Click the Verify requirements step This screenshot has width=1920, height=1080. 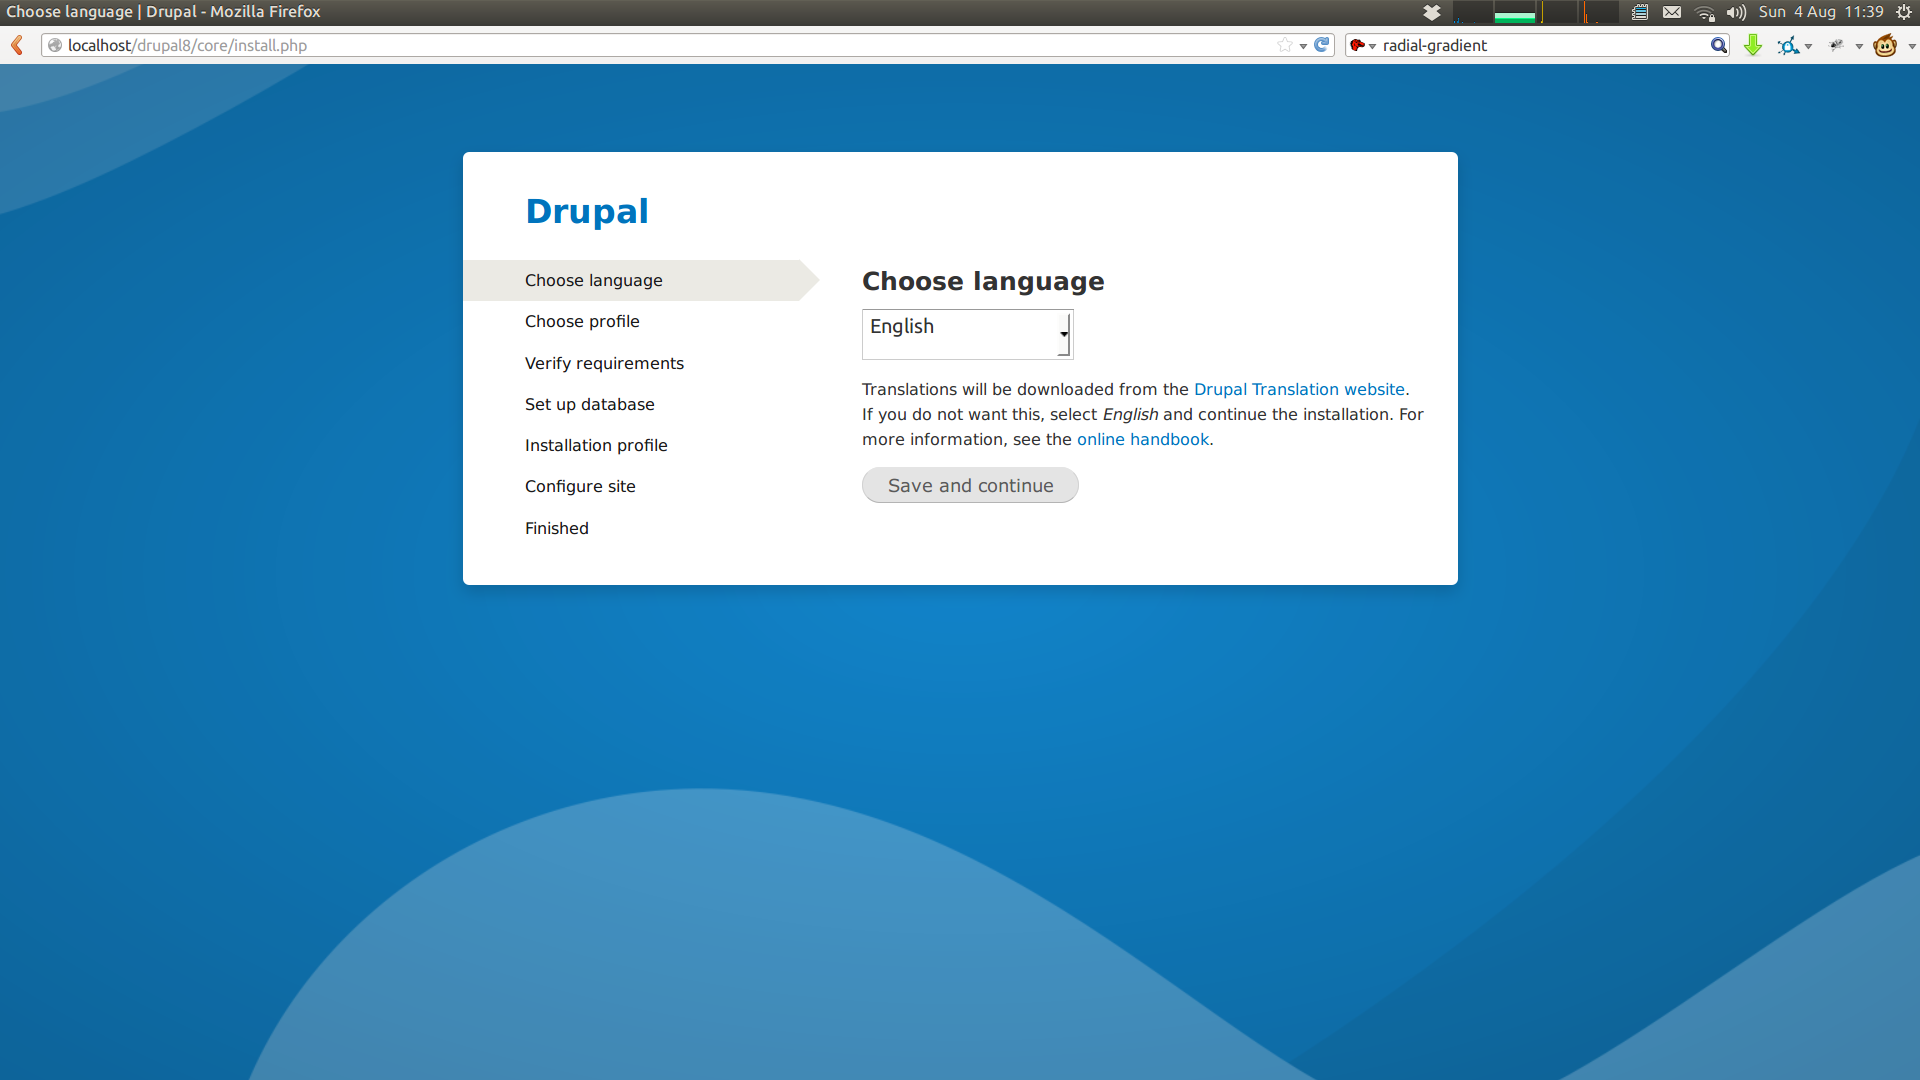pyautogui.click(x=604, y=363)
